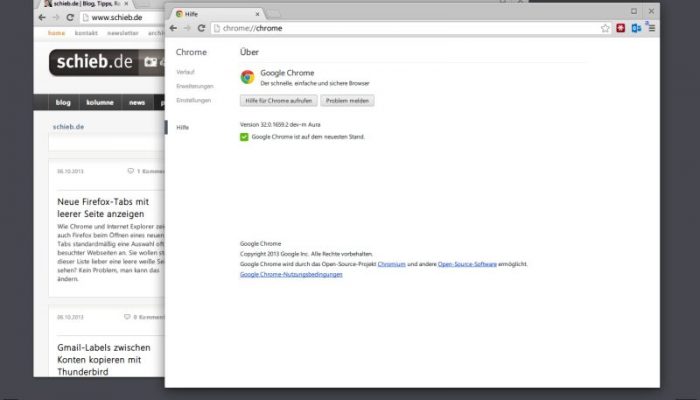
Task: Click the Hilfe für Chrome aufrufen button
Action: point(279,100)
